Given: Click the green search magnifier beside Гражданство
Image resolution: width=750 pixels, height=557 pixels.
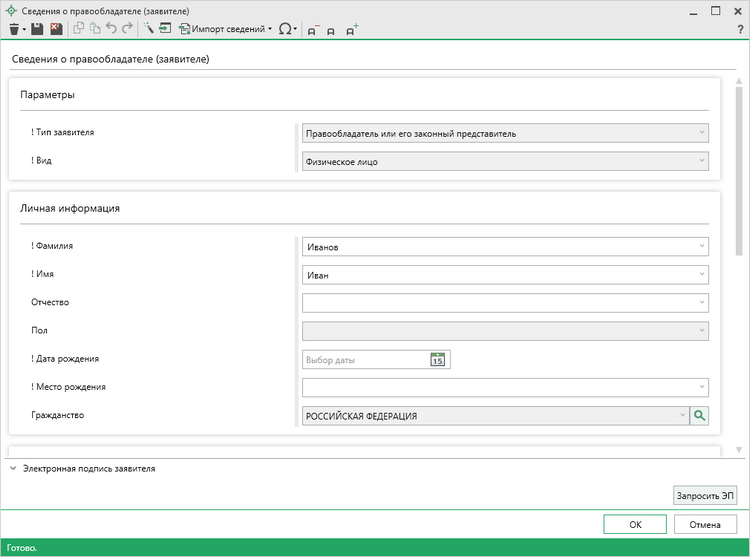Looking at the screenshot, I should point(699,416).
